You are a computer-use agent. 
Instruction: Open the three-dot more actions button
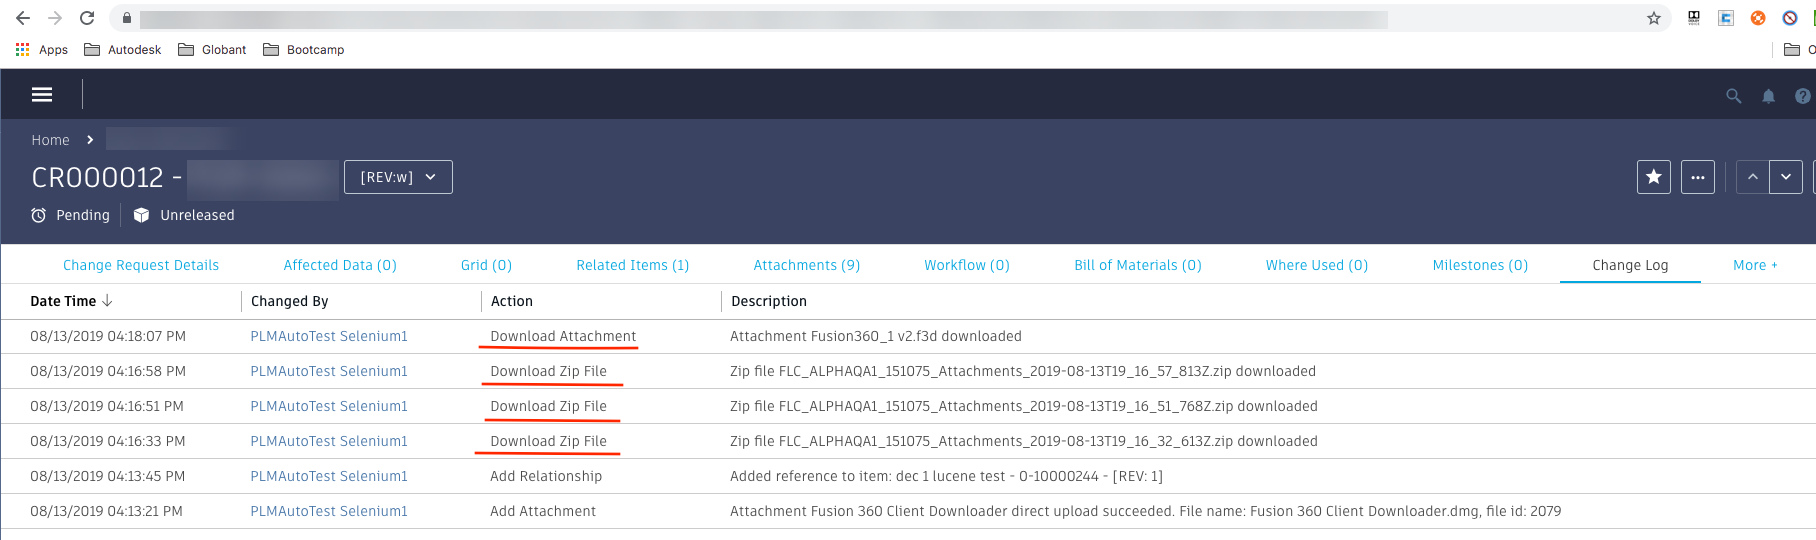[1698, 177]
